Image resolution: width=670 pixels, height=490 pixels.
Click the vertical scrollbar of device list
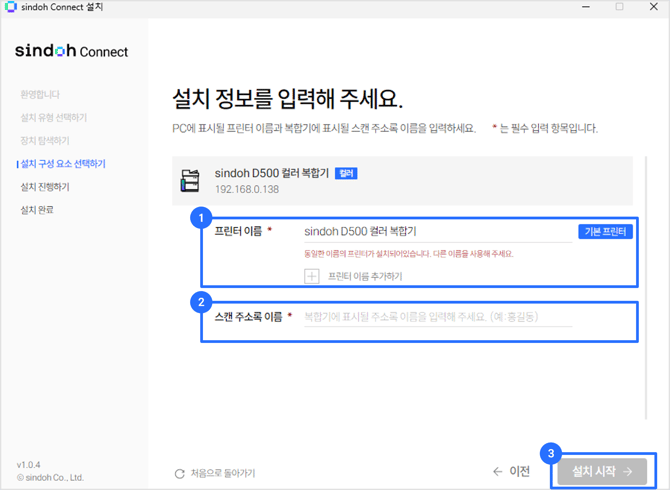(646, 288)
